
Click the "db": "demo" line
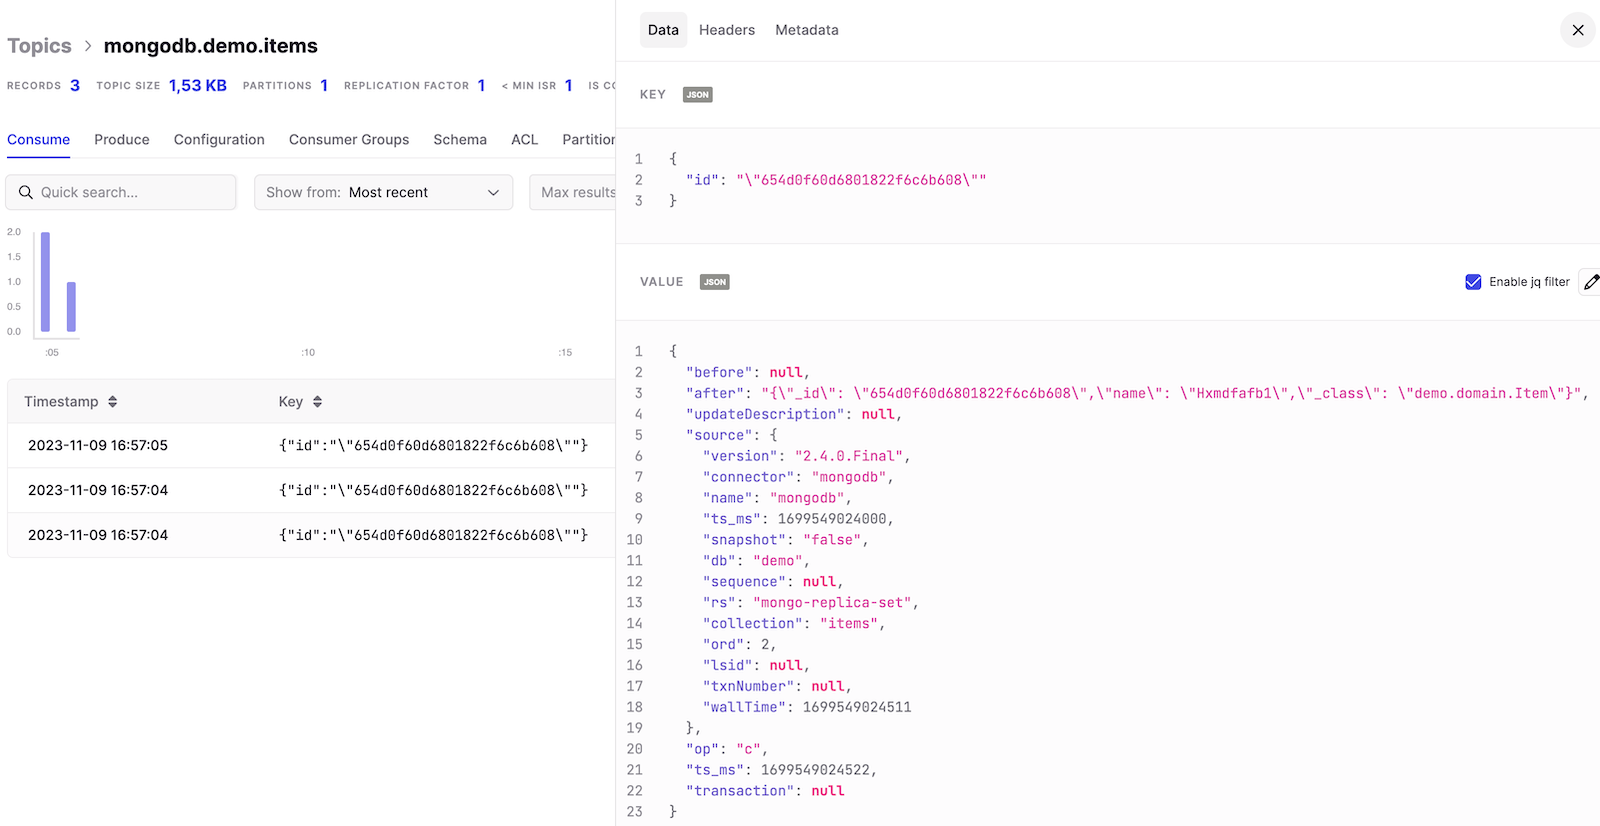click(756, 561)
